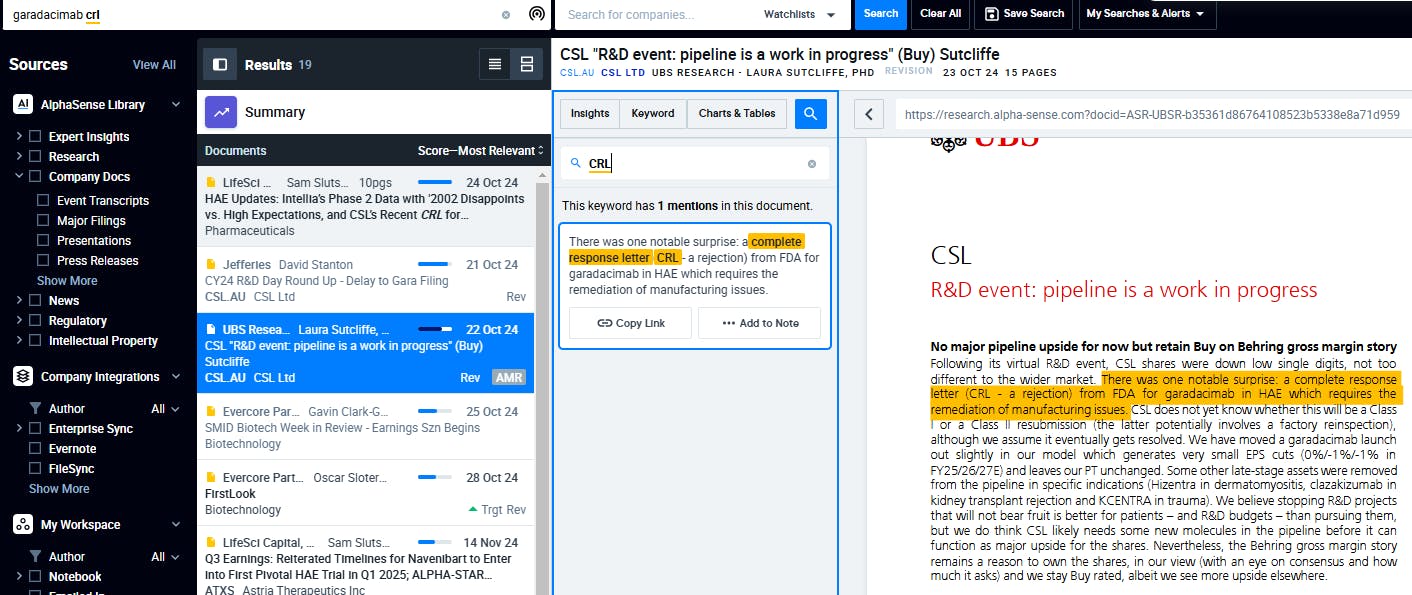Check the Evernote checkbox

35,449
